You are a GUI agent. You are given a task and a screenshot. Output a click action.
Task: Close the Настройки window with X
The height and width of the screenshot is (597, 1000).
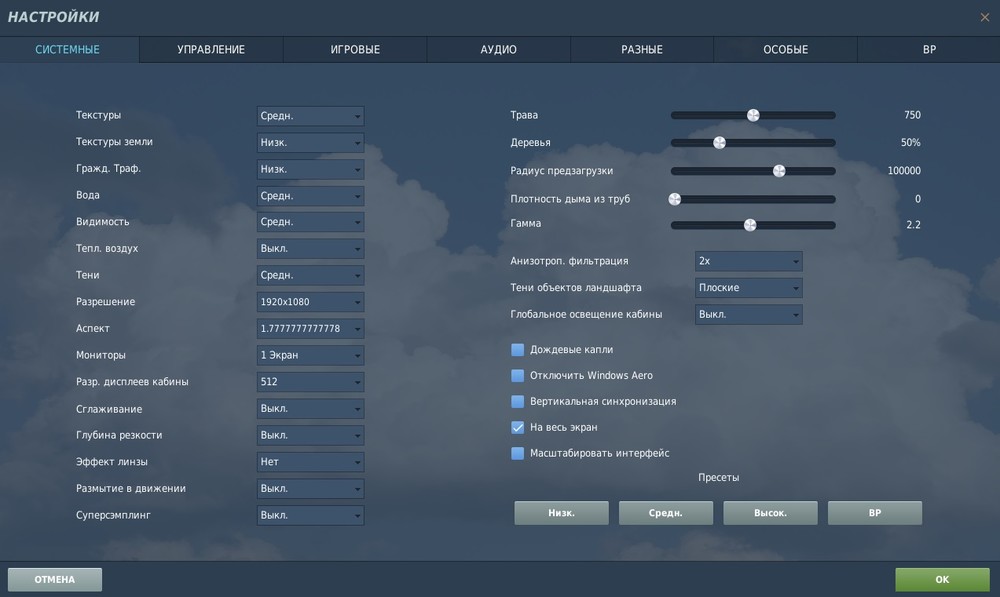point(985,17)
